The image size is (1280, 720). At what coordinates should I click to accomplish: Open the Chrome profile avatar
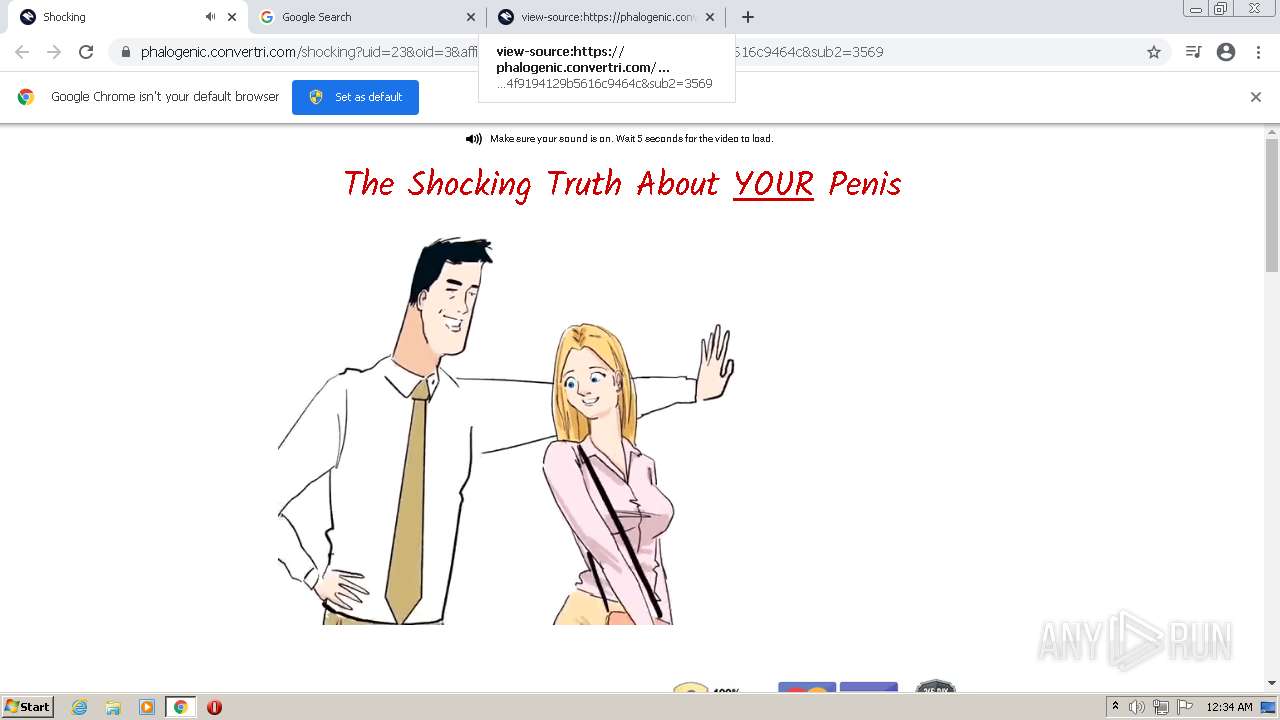click(1226, 52)
